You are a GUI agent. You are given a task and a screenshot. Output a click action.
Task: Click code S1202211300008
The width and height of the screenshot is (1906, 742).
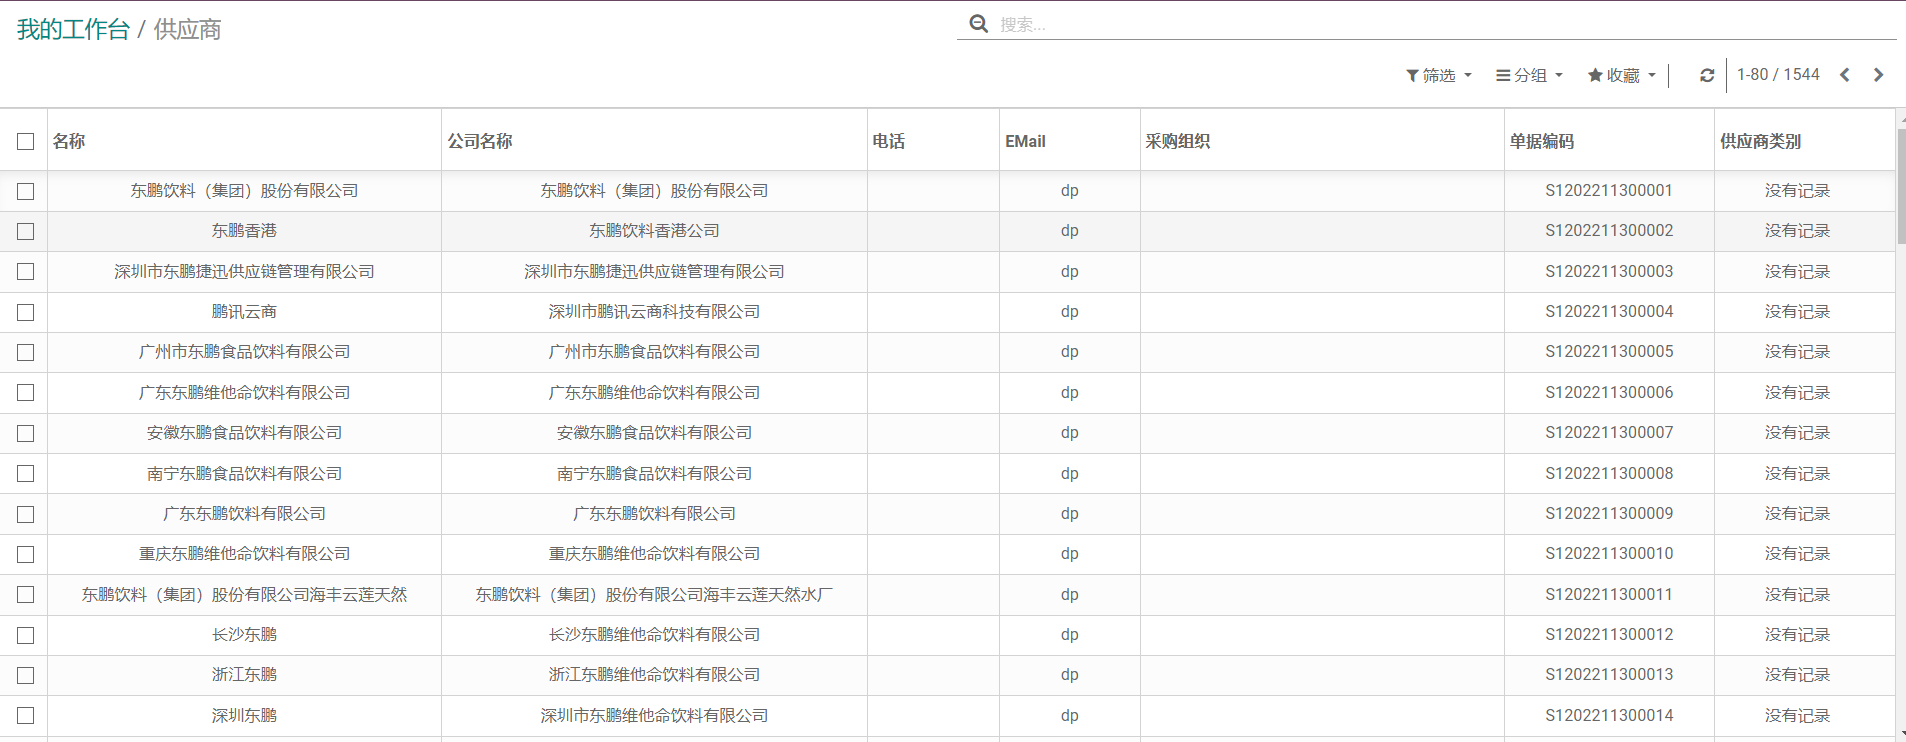pyautogui.click(x=1609, y=474)
